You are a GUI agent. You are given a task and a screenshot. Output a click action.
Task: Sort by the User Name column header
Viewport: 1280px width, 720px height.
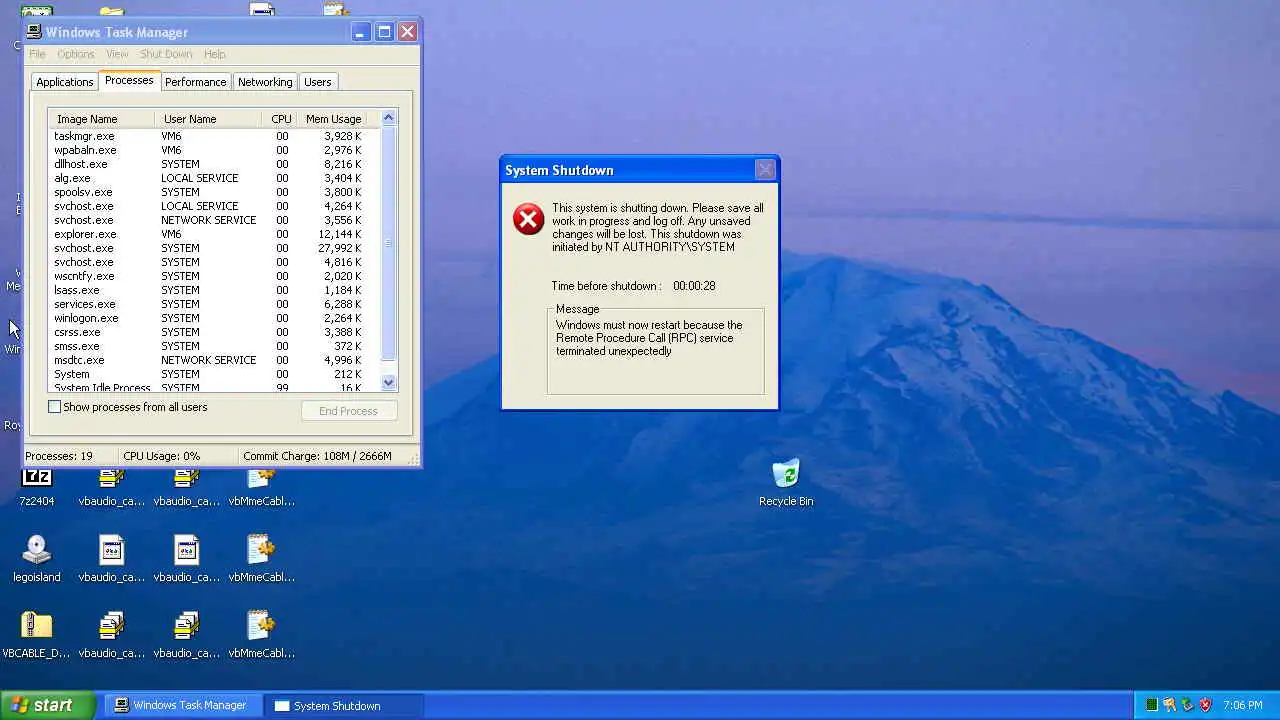point(209,119)
